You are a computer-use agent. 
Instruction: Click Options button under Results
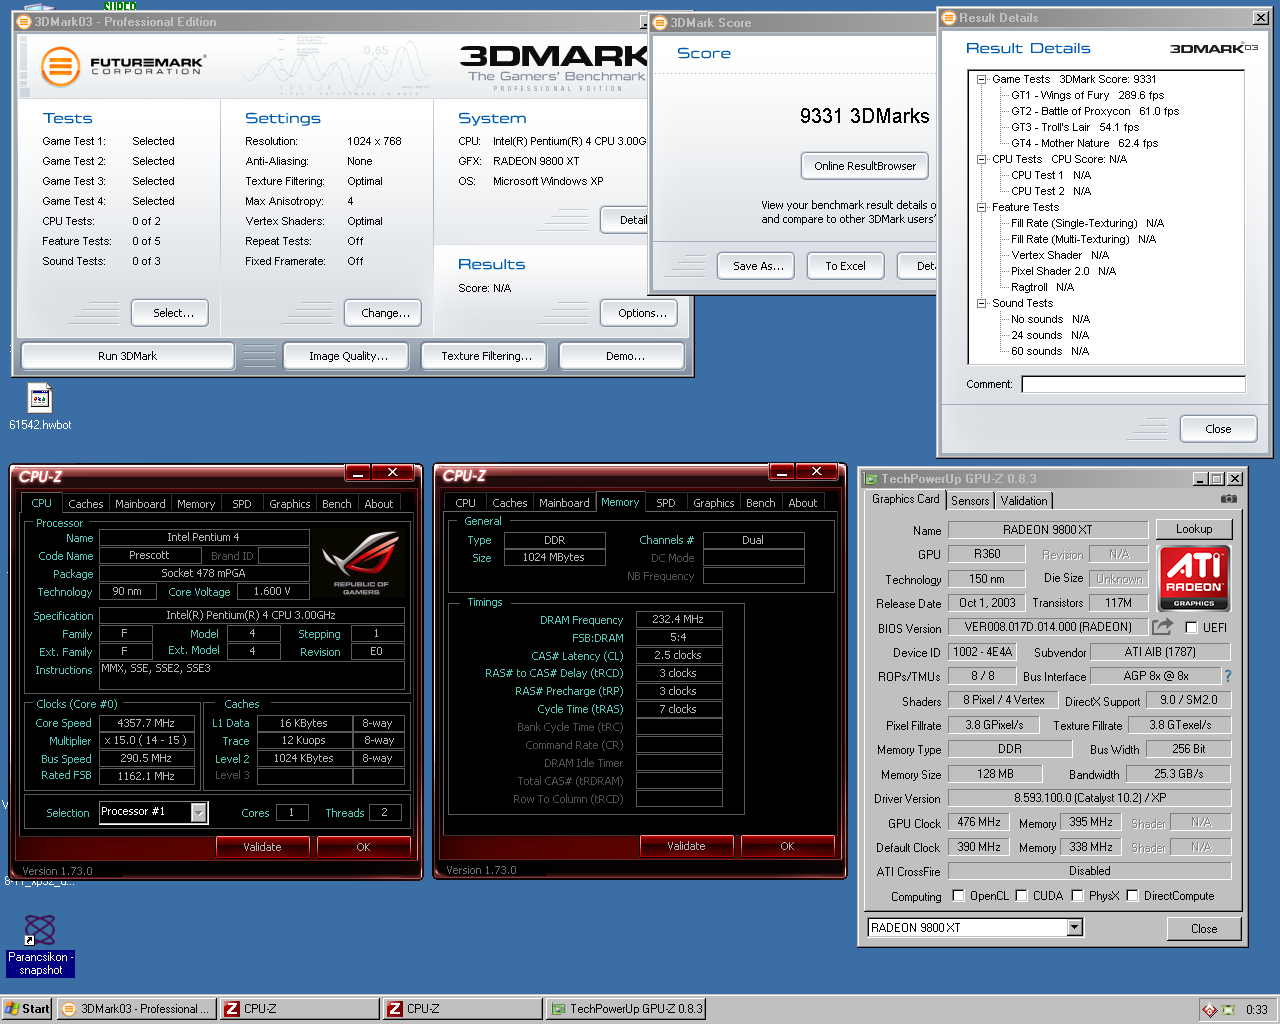(x=640, y=313)
